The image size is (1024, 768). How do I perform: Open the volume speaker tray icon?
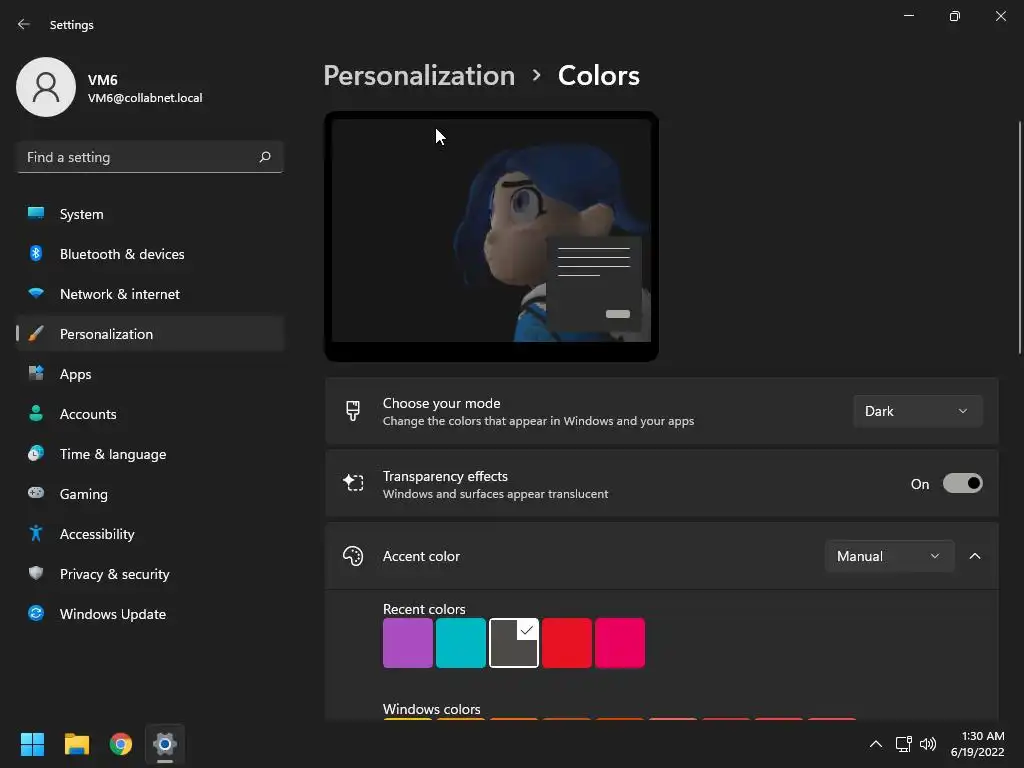(x=927, y=744)
